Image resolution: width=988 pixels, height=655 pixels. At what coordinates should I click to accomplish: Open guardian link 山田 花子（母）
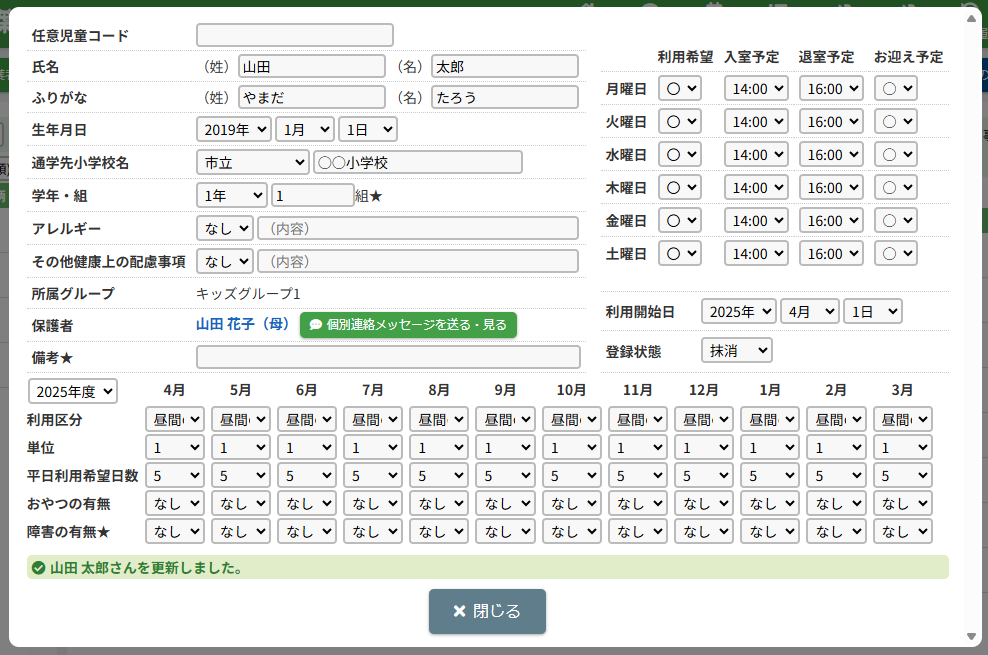(x=243, y=325)
